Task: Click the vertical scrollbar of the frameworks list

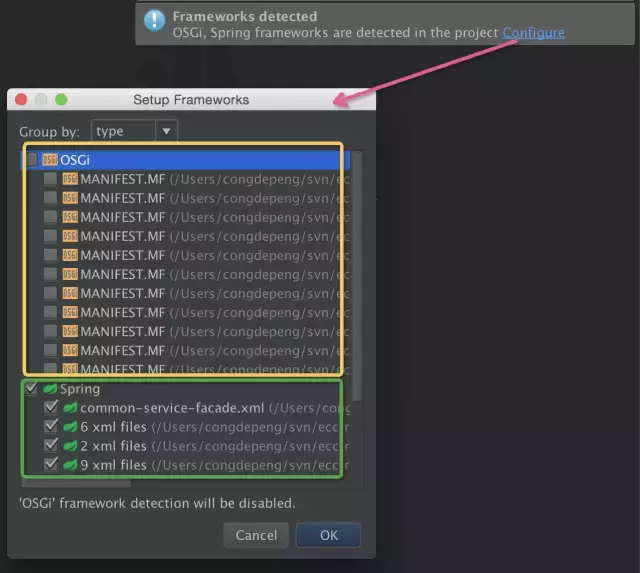Action: 356,276
